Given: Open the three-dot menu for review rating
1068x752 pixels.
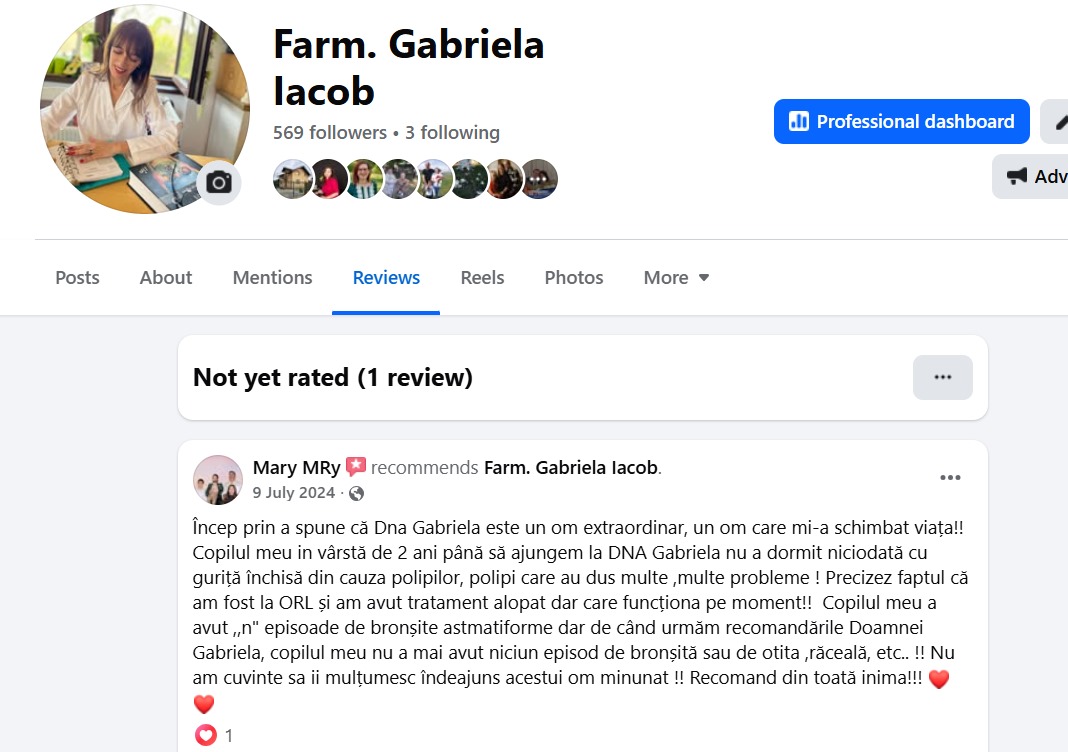Looking at the screenshot, I should tap(943, 377).
